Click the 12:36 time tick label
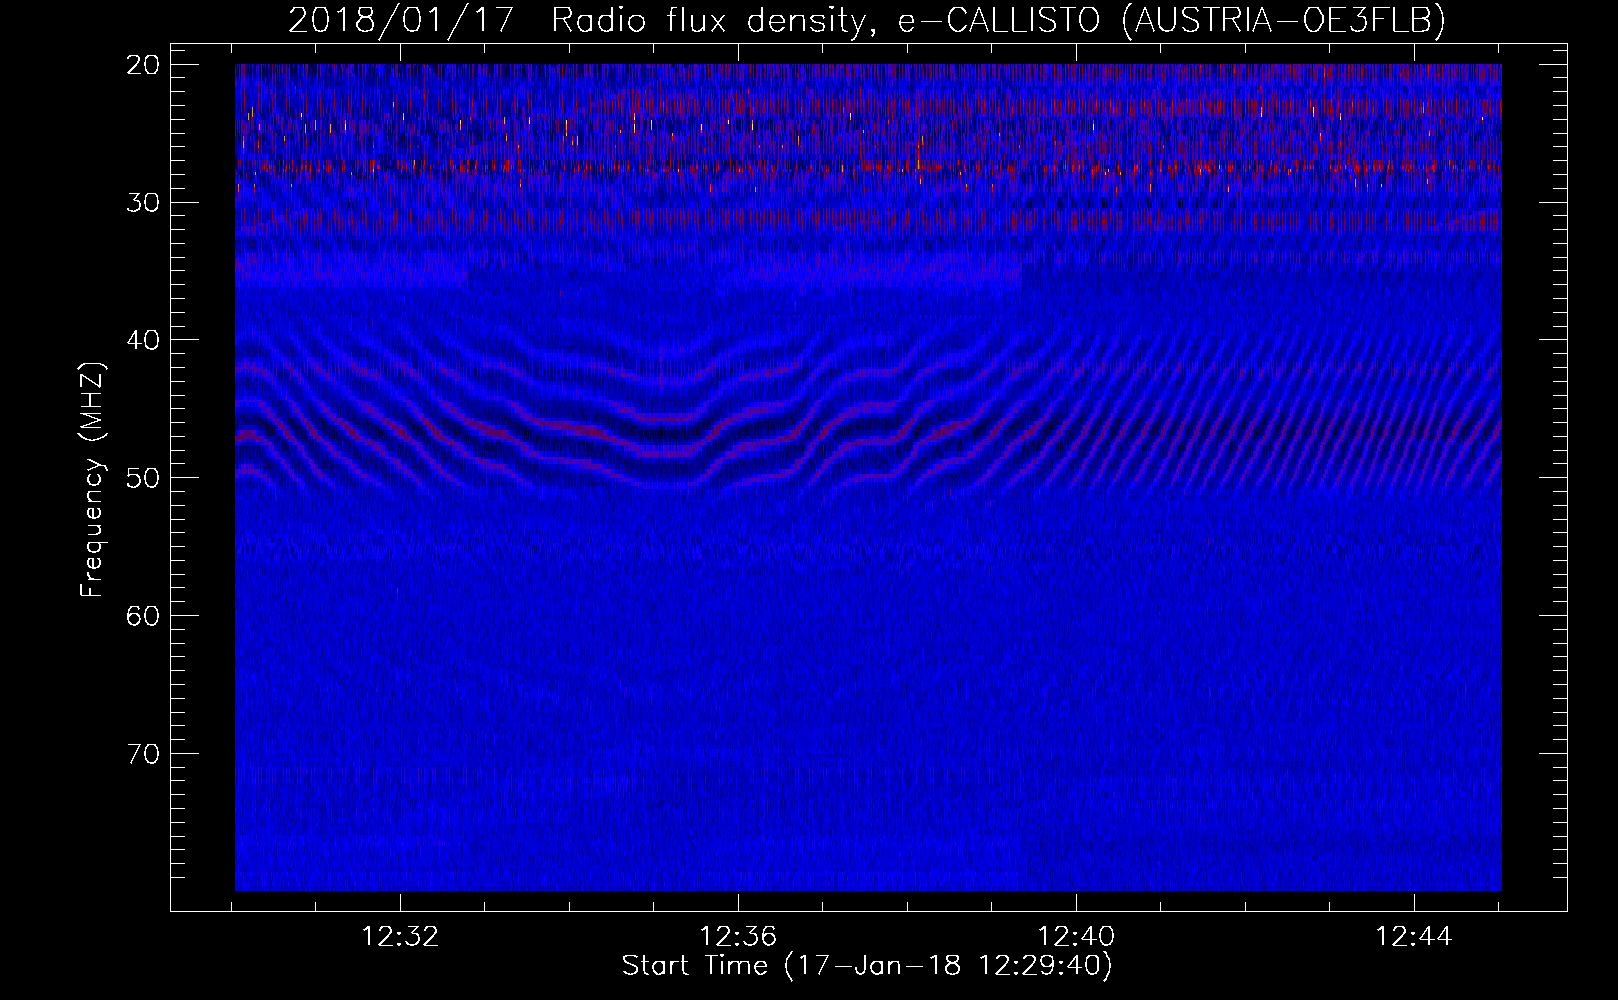 pyautogui.click(x=738, y=937)
